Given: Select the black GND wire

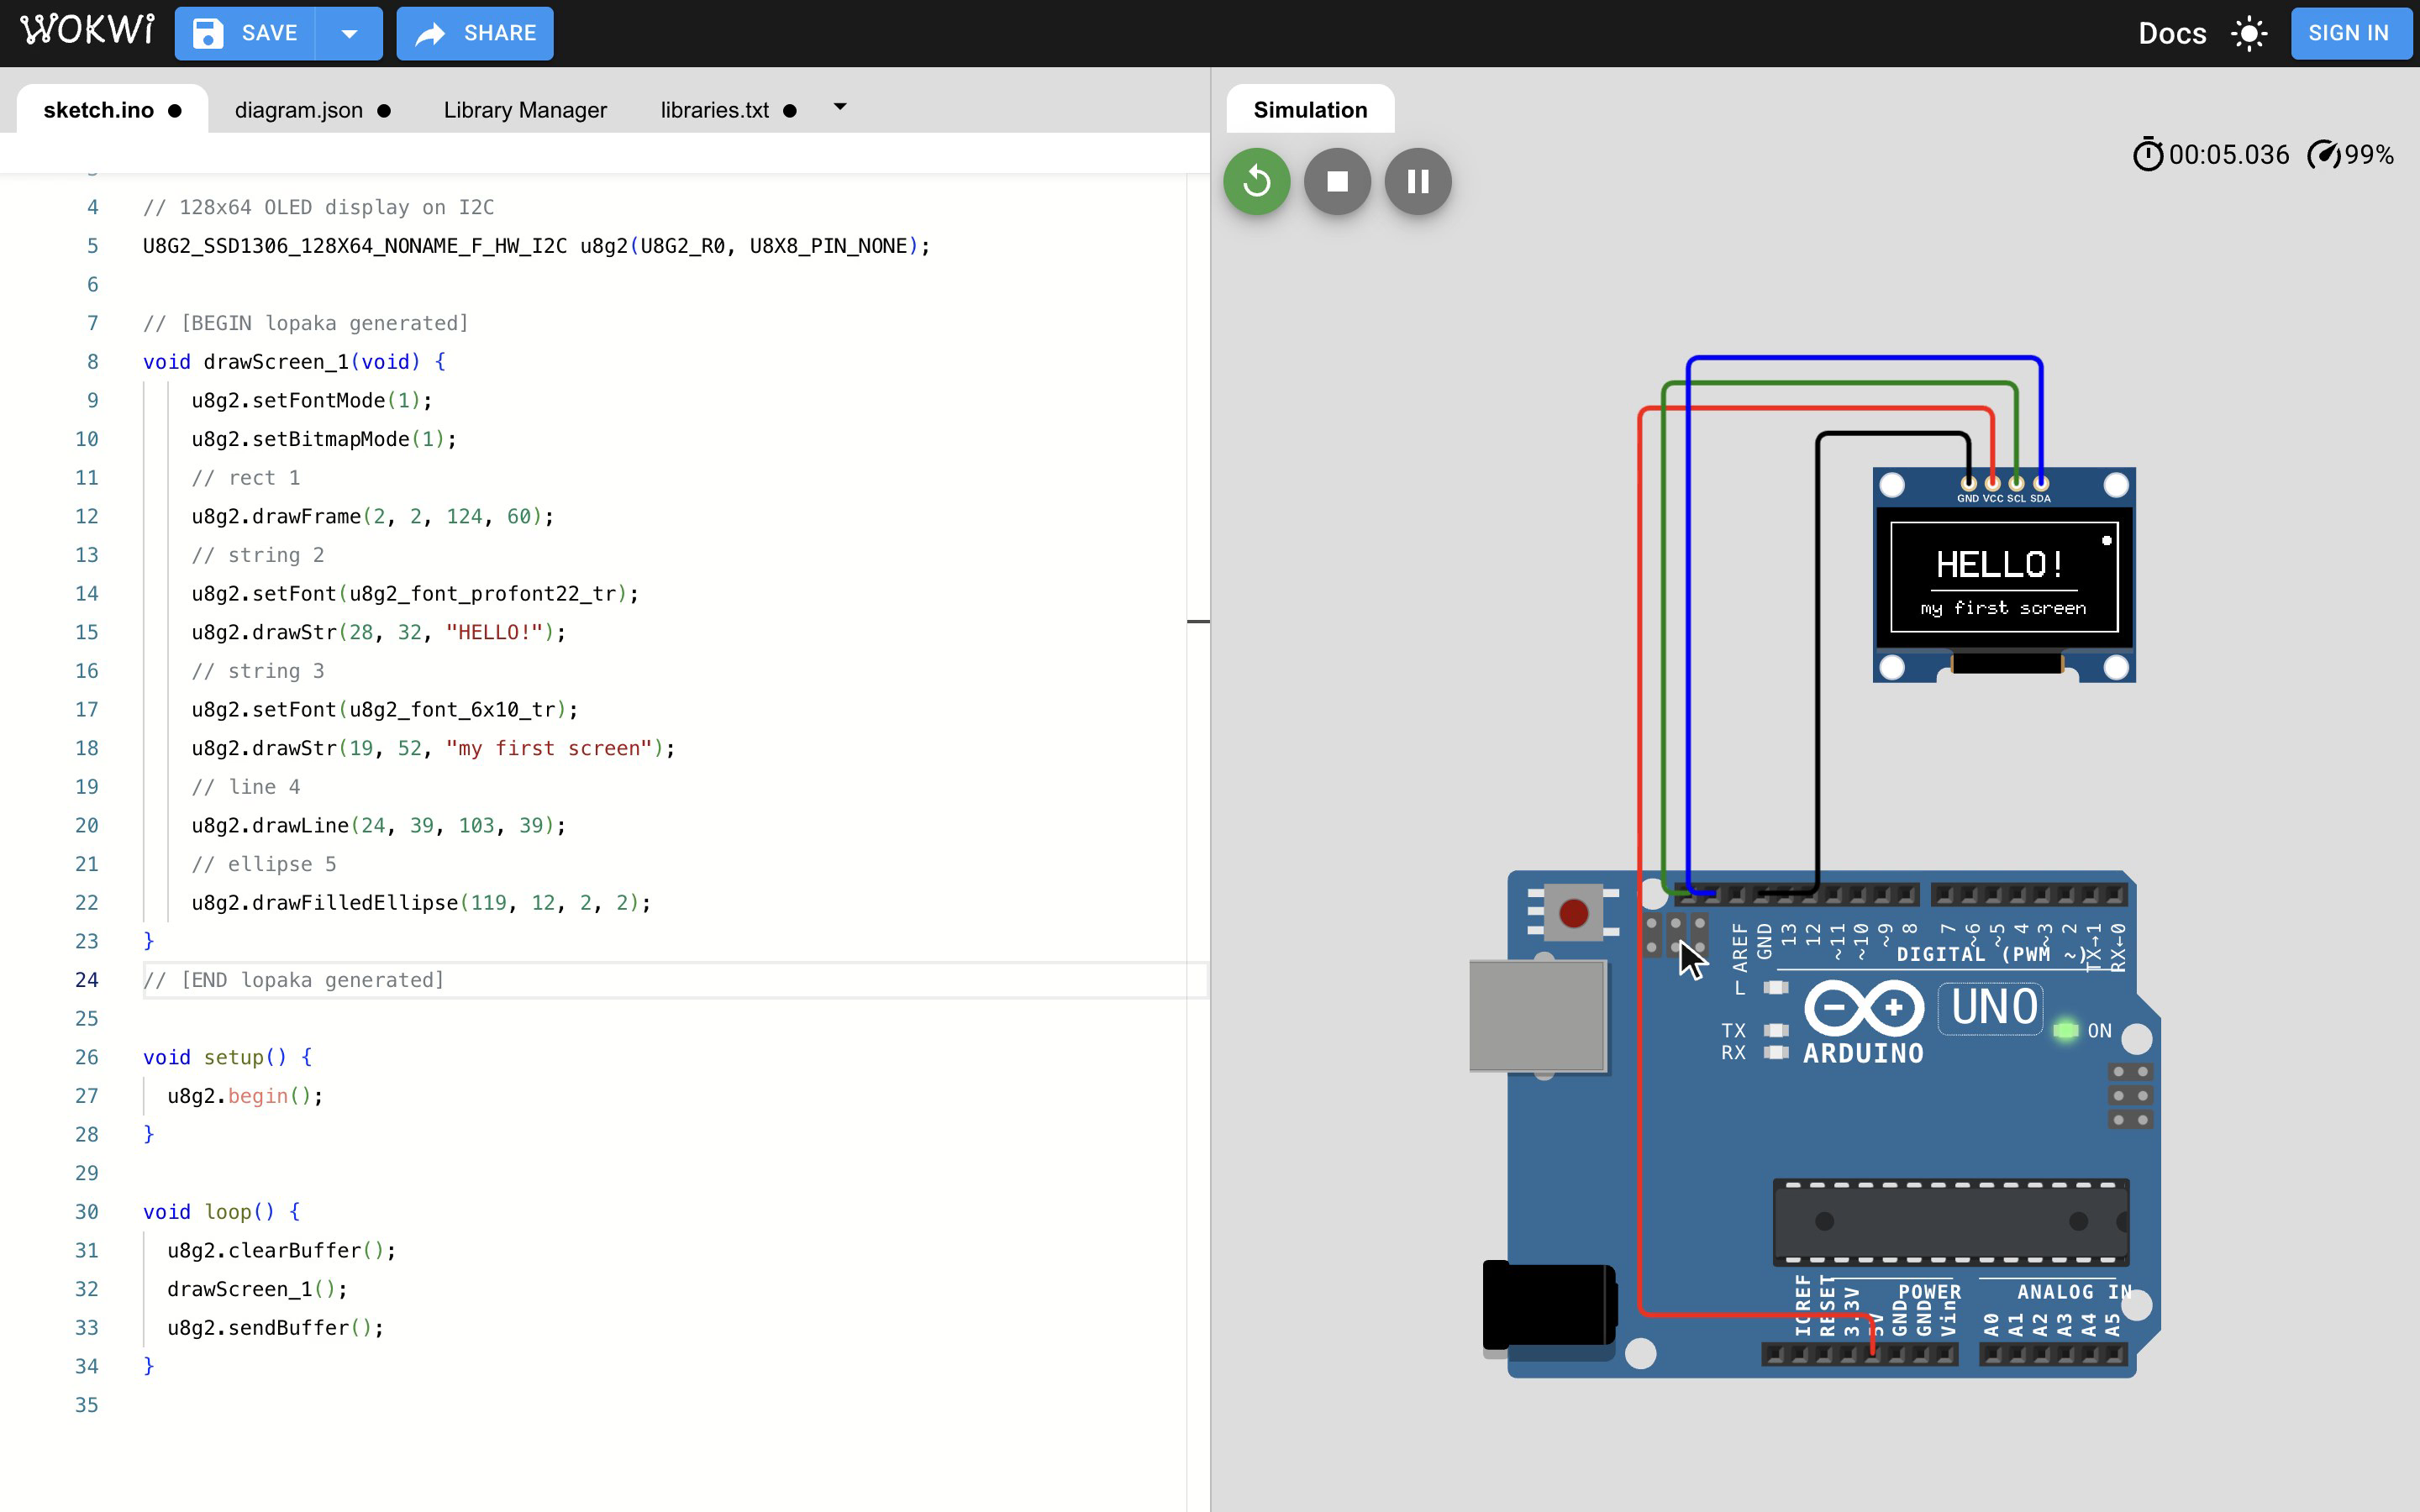Looking at the screenshot, I should (x=1818, y=660).
